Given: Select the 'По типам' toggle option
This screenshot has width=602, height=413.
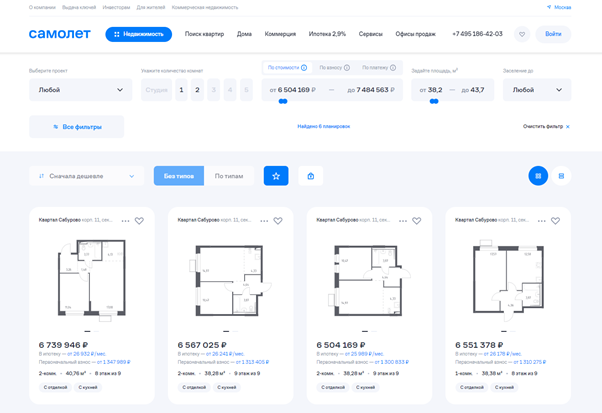Looking at the screenshot, I should point(229,176).
